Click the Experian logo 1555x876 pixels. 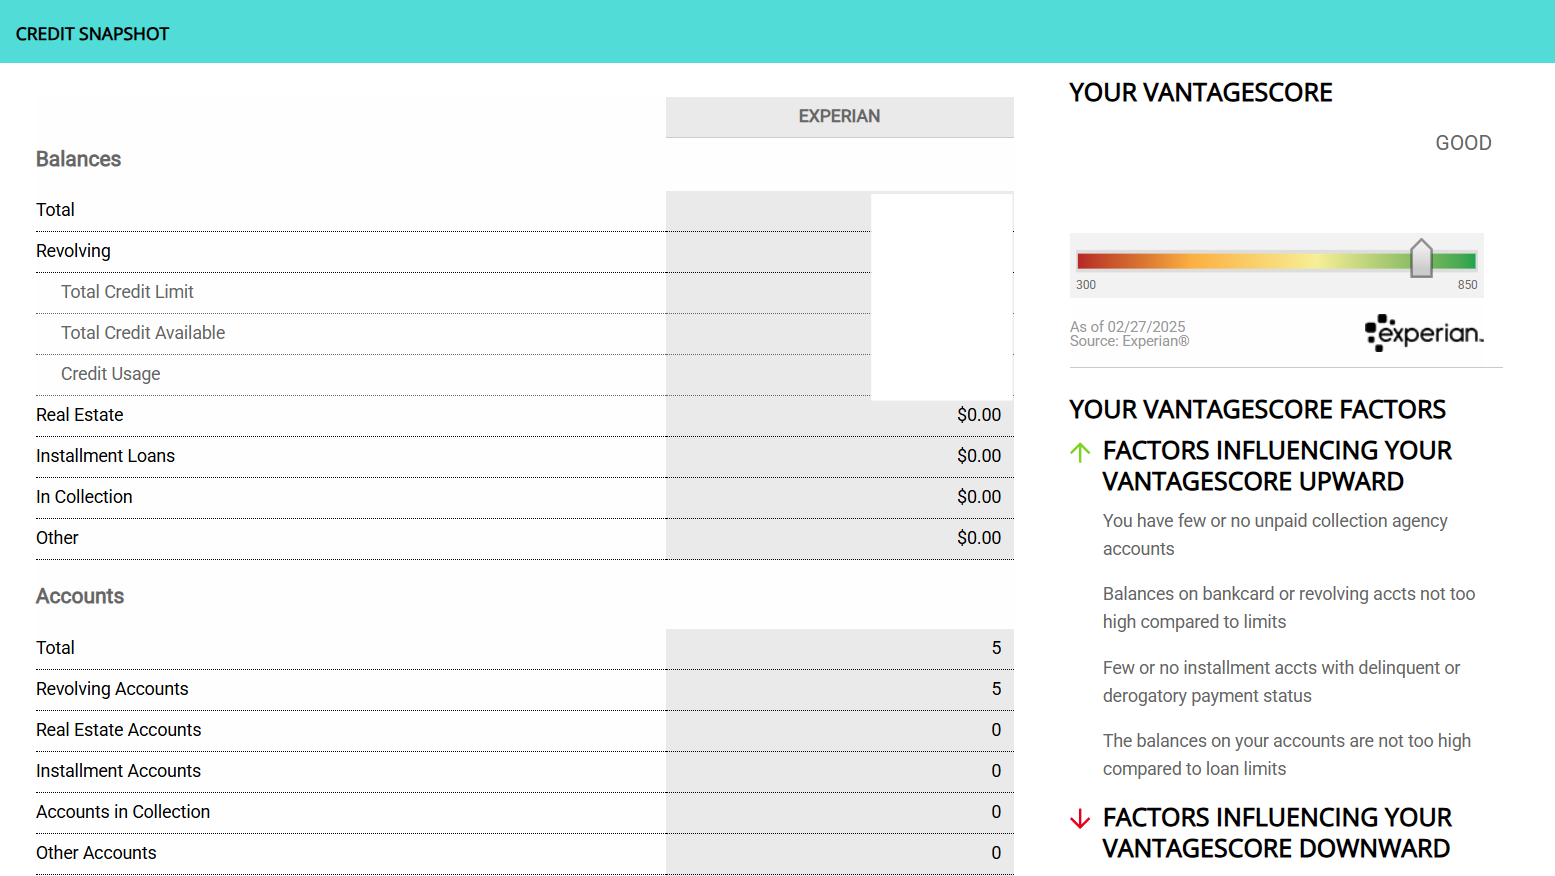[x=1424, y=333]
